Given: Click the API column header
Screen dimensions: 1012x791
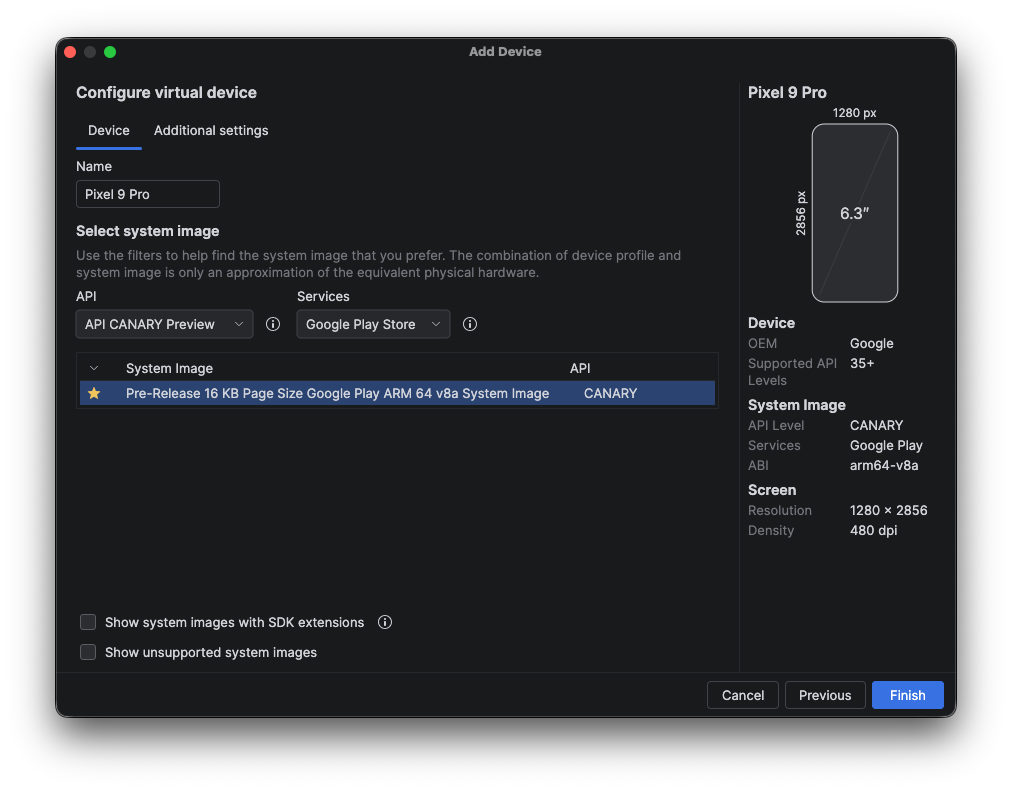Looking at the screenshot, I should click(x=580, y=368).
